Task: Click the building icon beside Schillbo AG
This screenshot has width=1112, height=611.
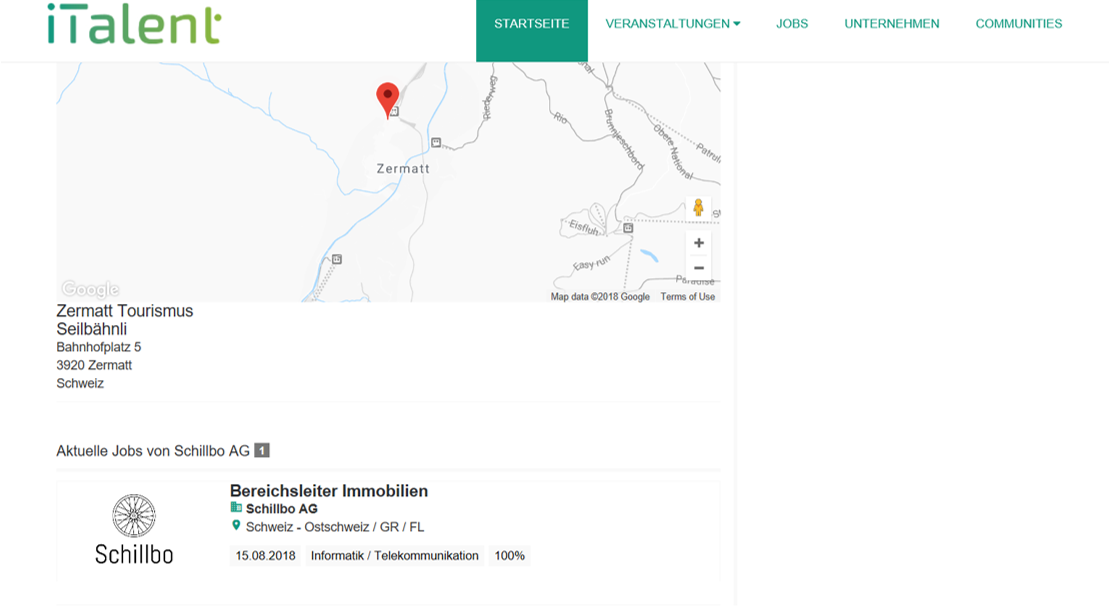Action: coord(236,508)
